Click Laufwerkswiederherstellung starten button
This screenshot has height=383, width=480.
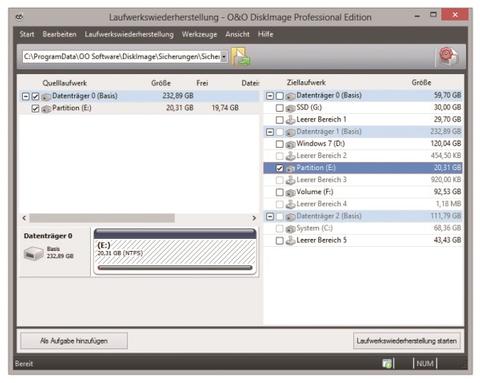point(407,341)
